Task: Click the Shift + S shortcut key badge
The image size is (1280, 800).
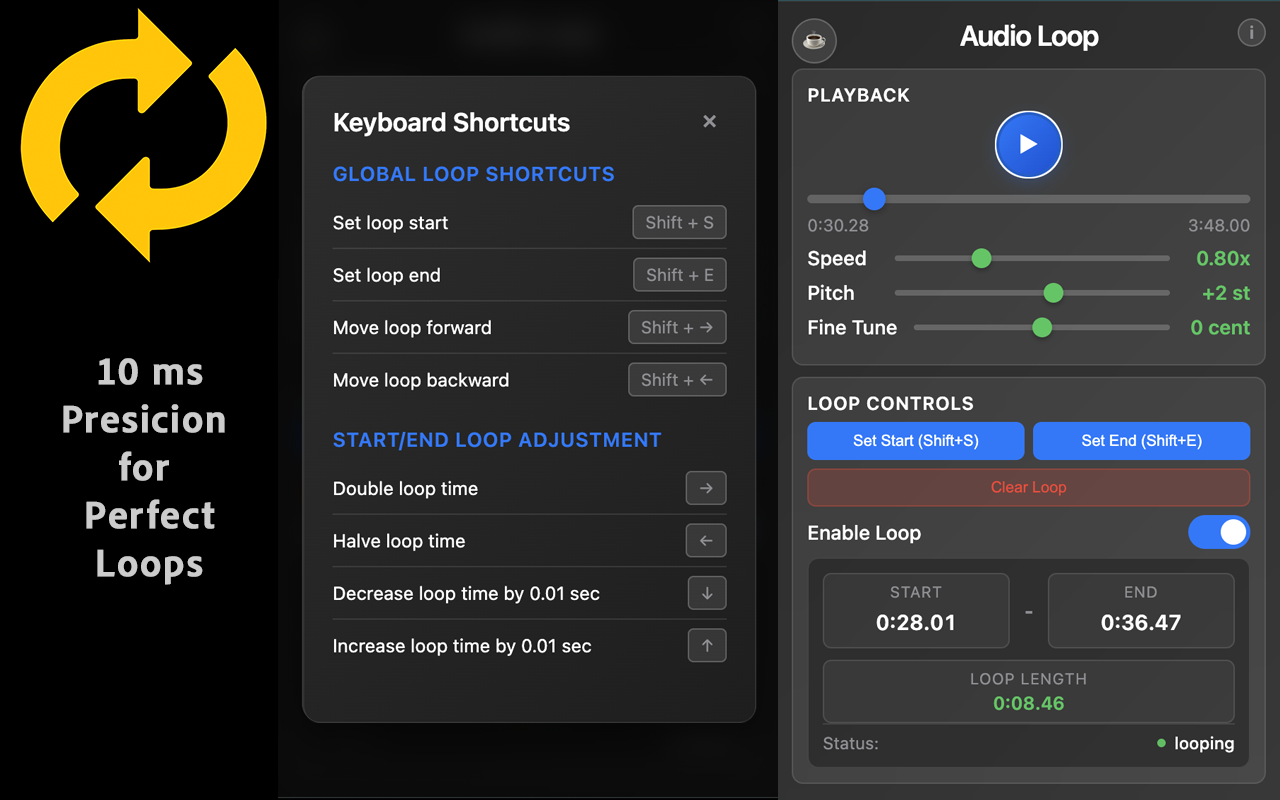Action: pyautogui.click(x=679, y=222)
